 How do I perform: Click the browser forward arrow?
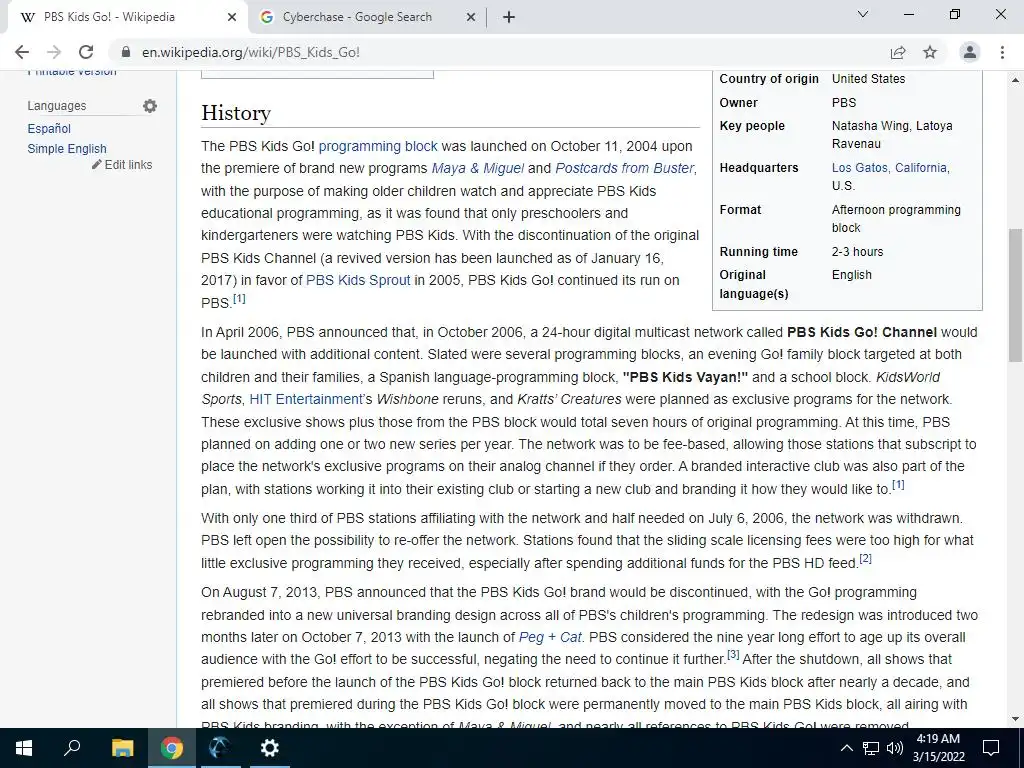[54, 52]
